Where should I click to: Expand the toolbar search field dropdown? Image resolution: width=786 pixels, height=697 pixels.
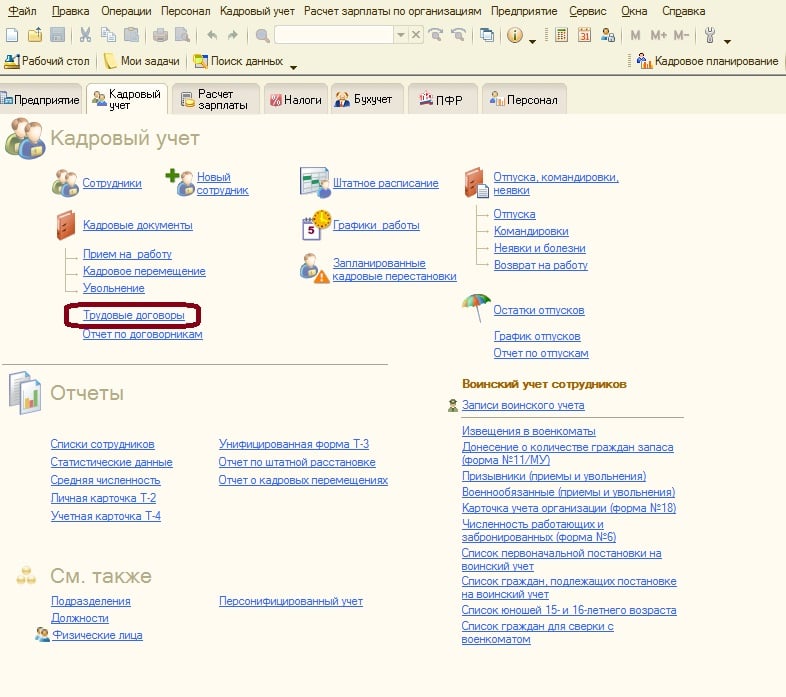pyautogui.click(x=401, y=35)
